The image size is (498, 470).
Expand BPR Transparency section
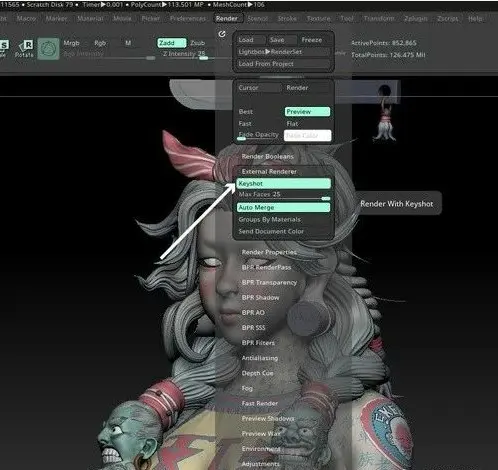269,282
